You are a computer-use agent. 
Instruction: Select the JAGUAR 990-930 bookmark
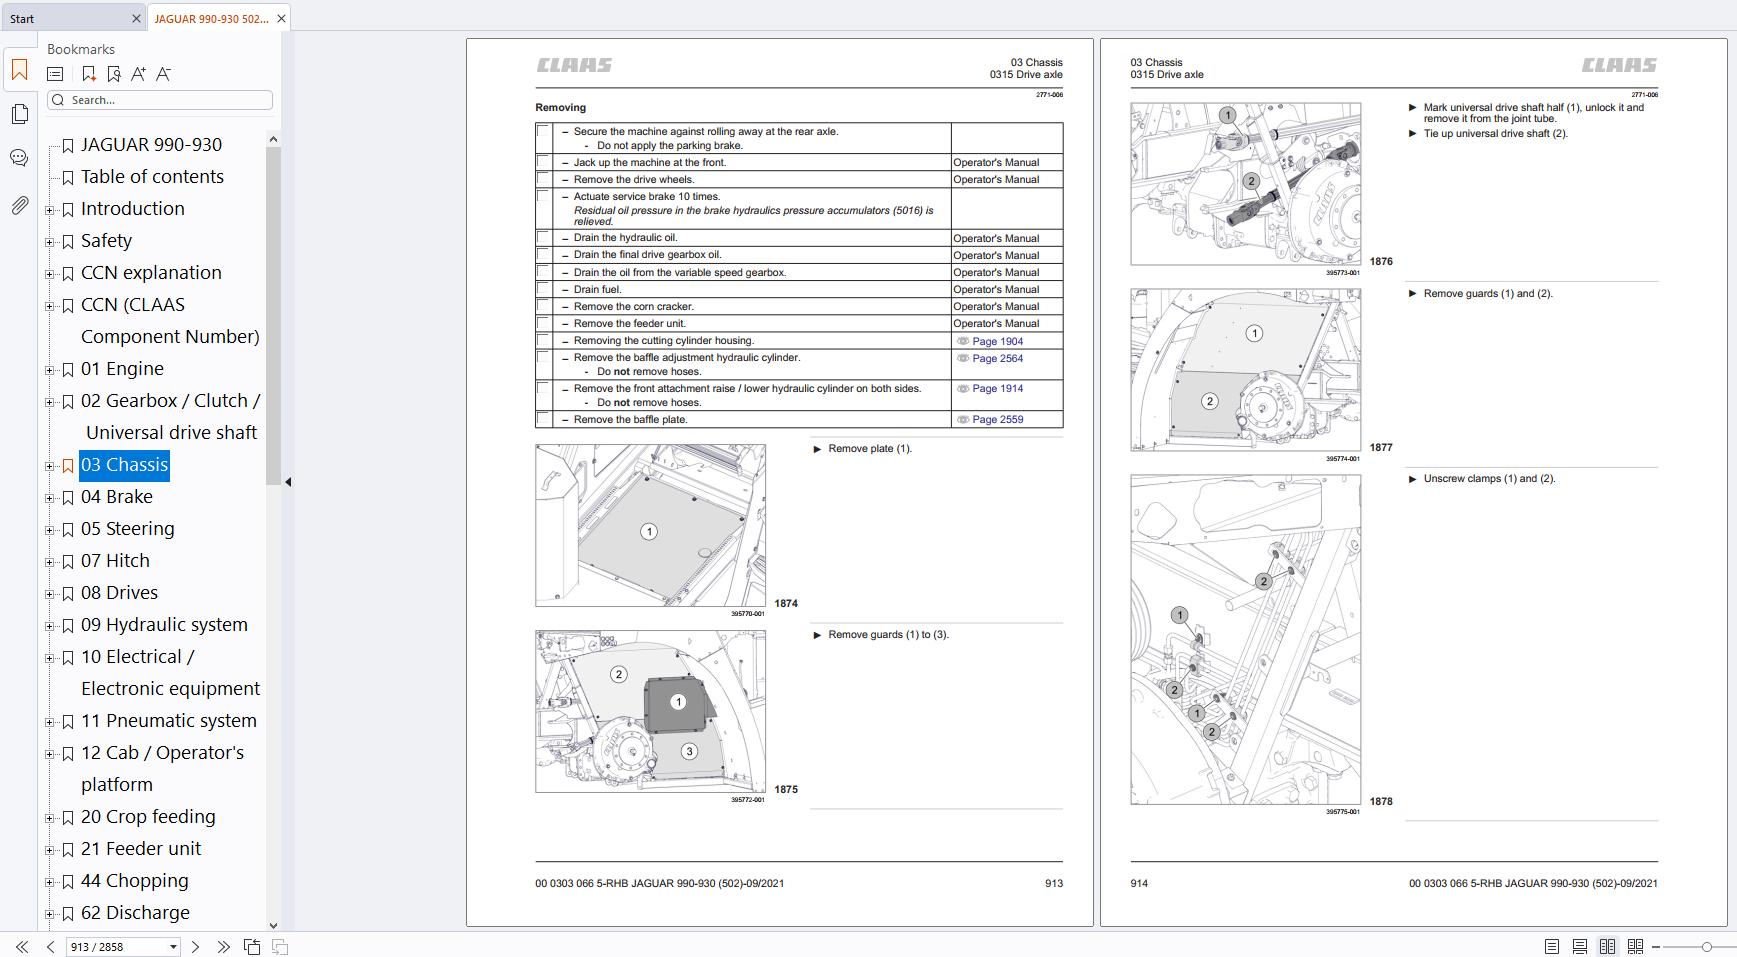pyautogui.click(x=151, y=145)
